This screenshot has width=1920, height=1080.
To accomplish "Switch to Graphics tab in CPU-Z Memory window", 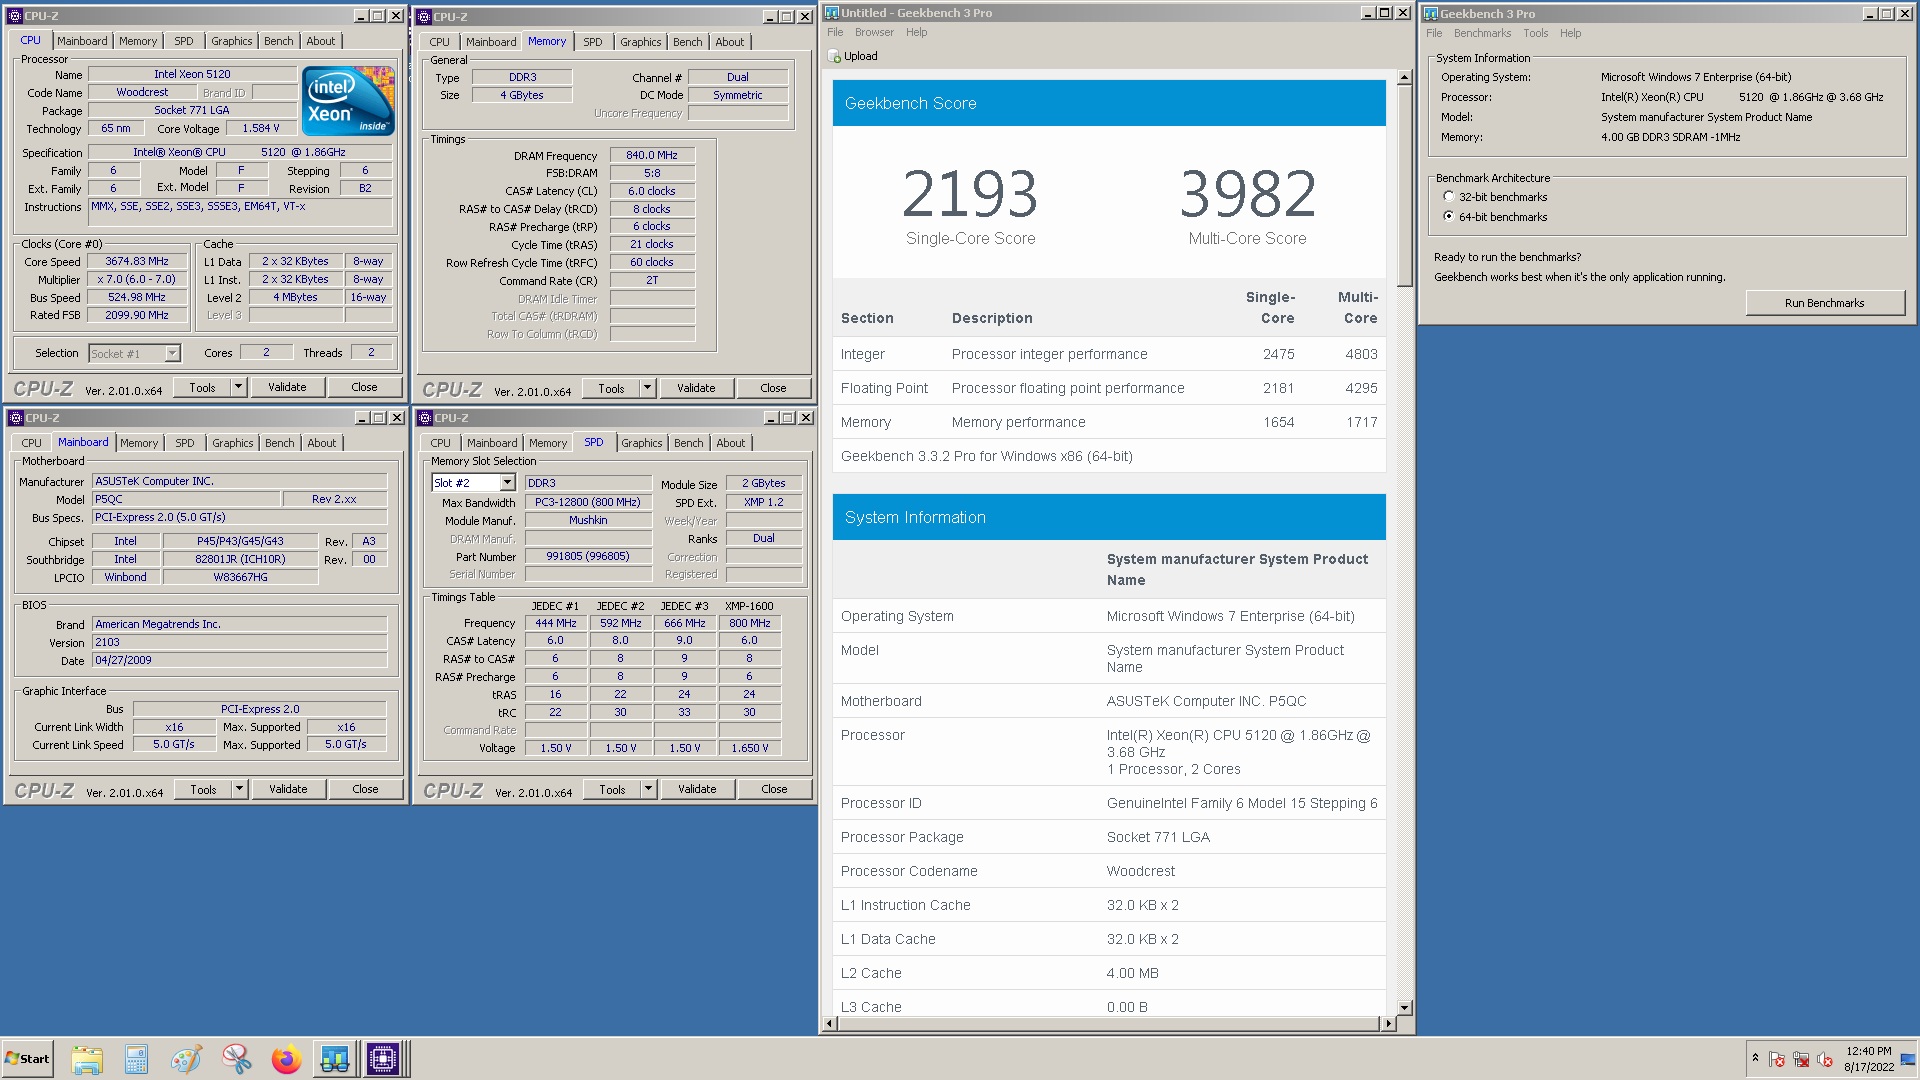I will [640, 42].
